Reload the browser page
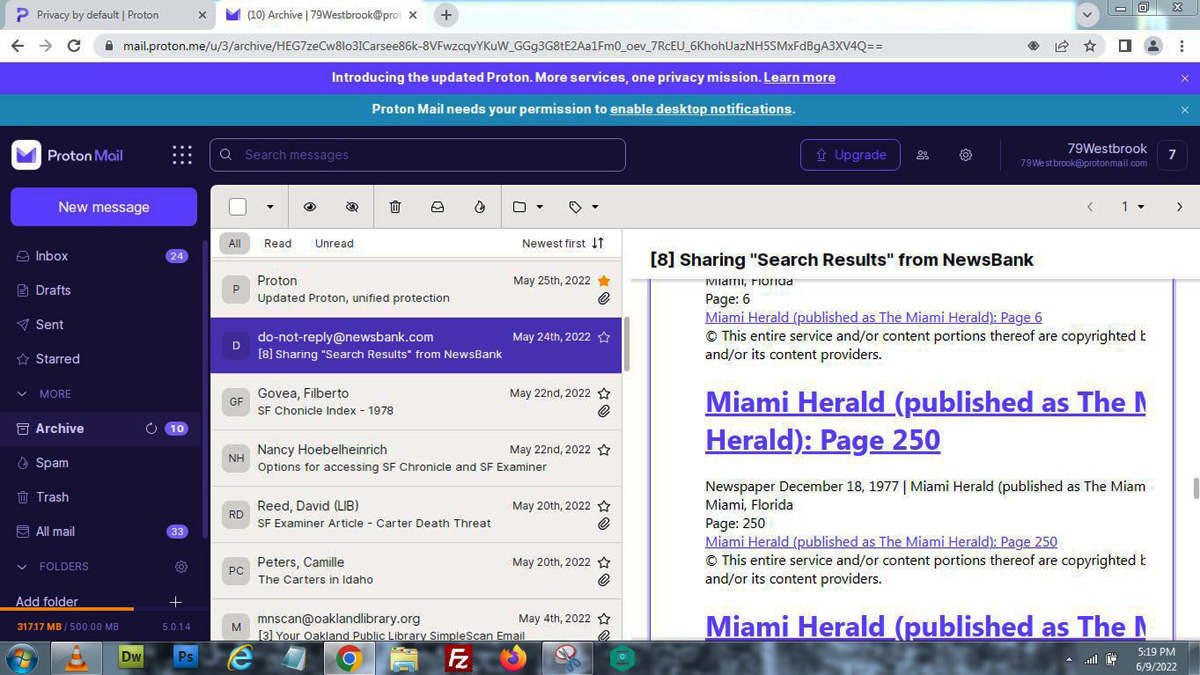Viewport: 1200px width, 675px height. [74, 46]
